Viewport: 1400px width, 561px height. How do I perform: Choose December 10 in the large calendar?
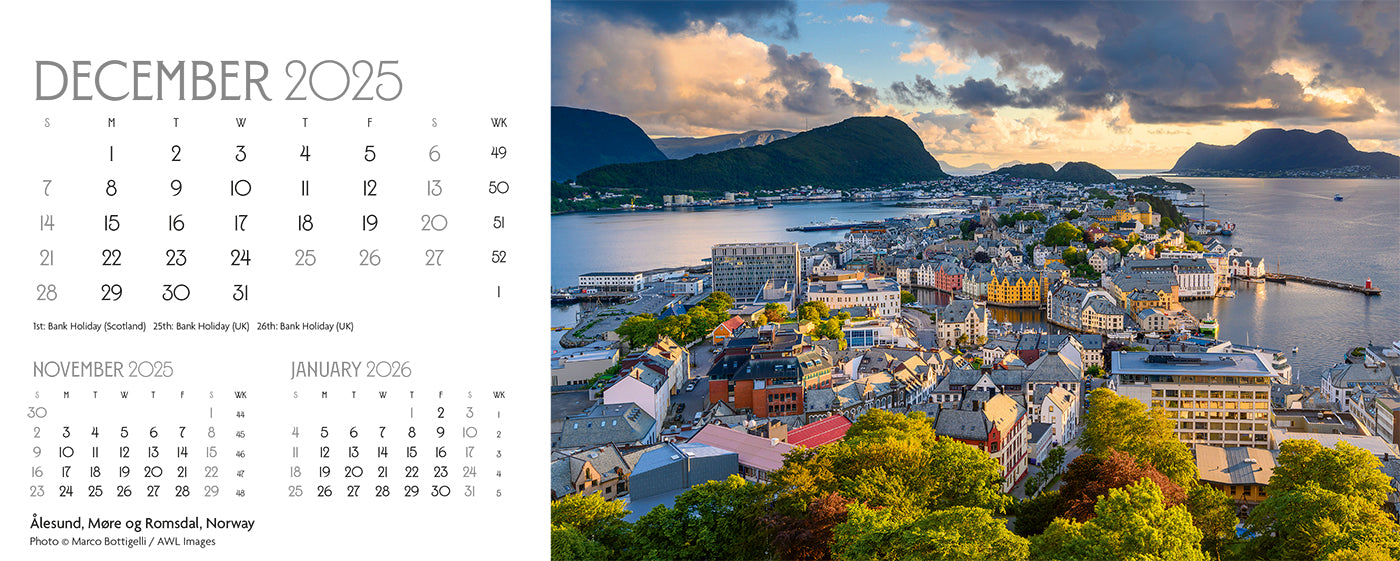point(240,189)
